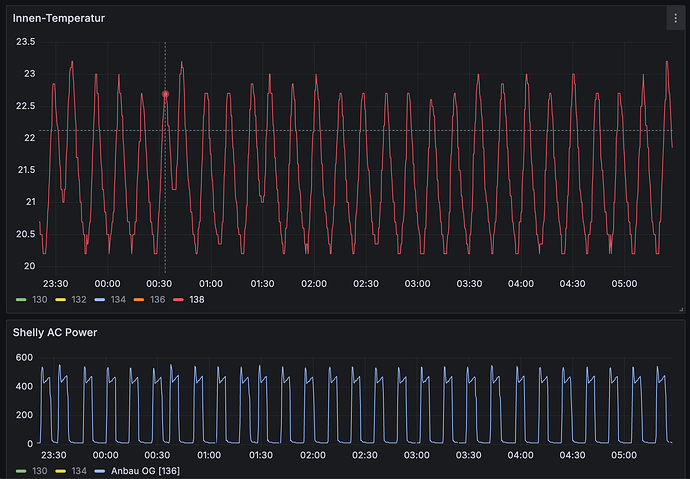This screenshot has height=479, width=690.
Task: Click yellow color swatch for series 132
Action: pyautogui.click(x=59, y=299)
